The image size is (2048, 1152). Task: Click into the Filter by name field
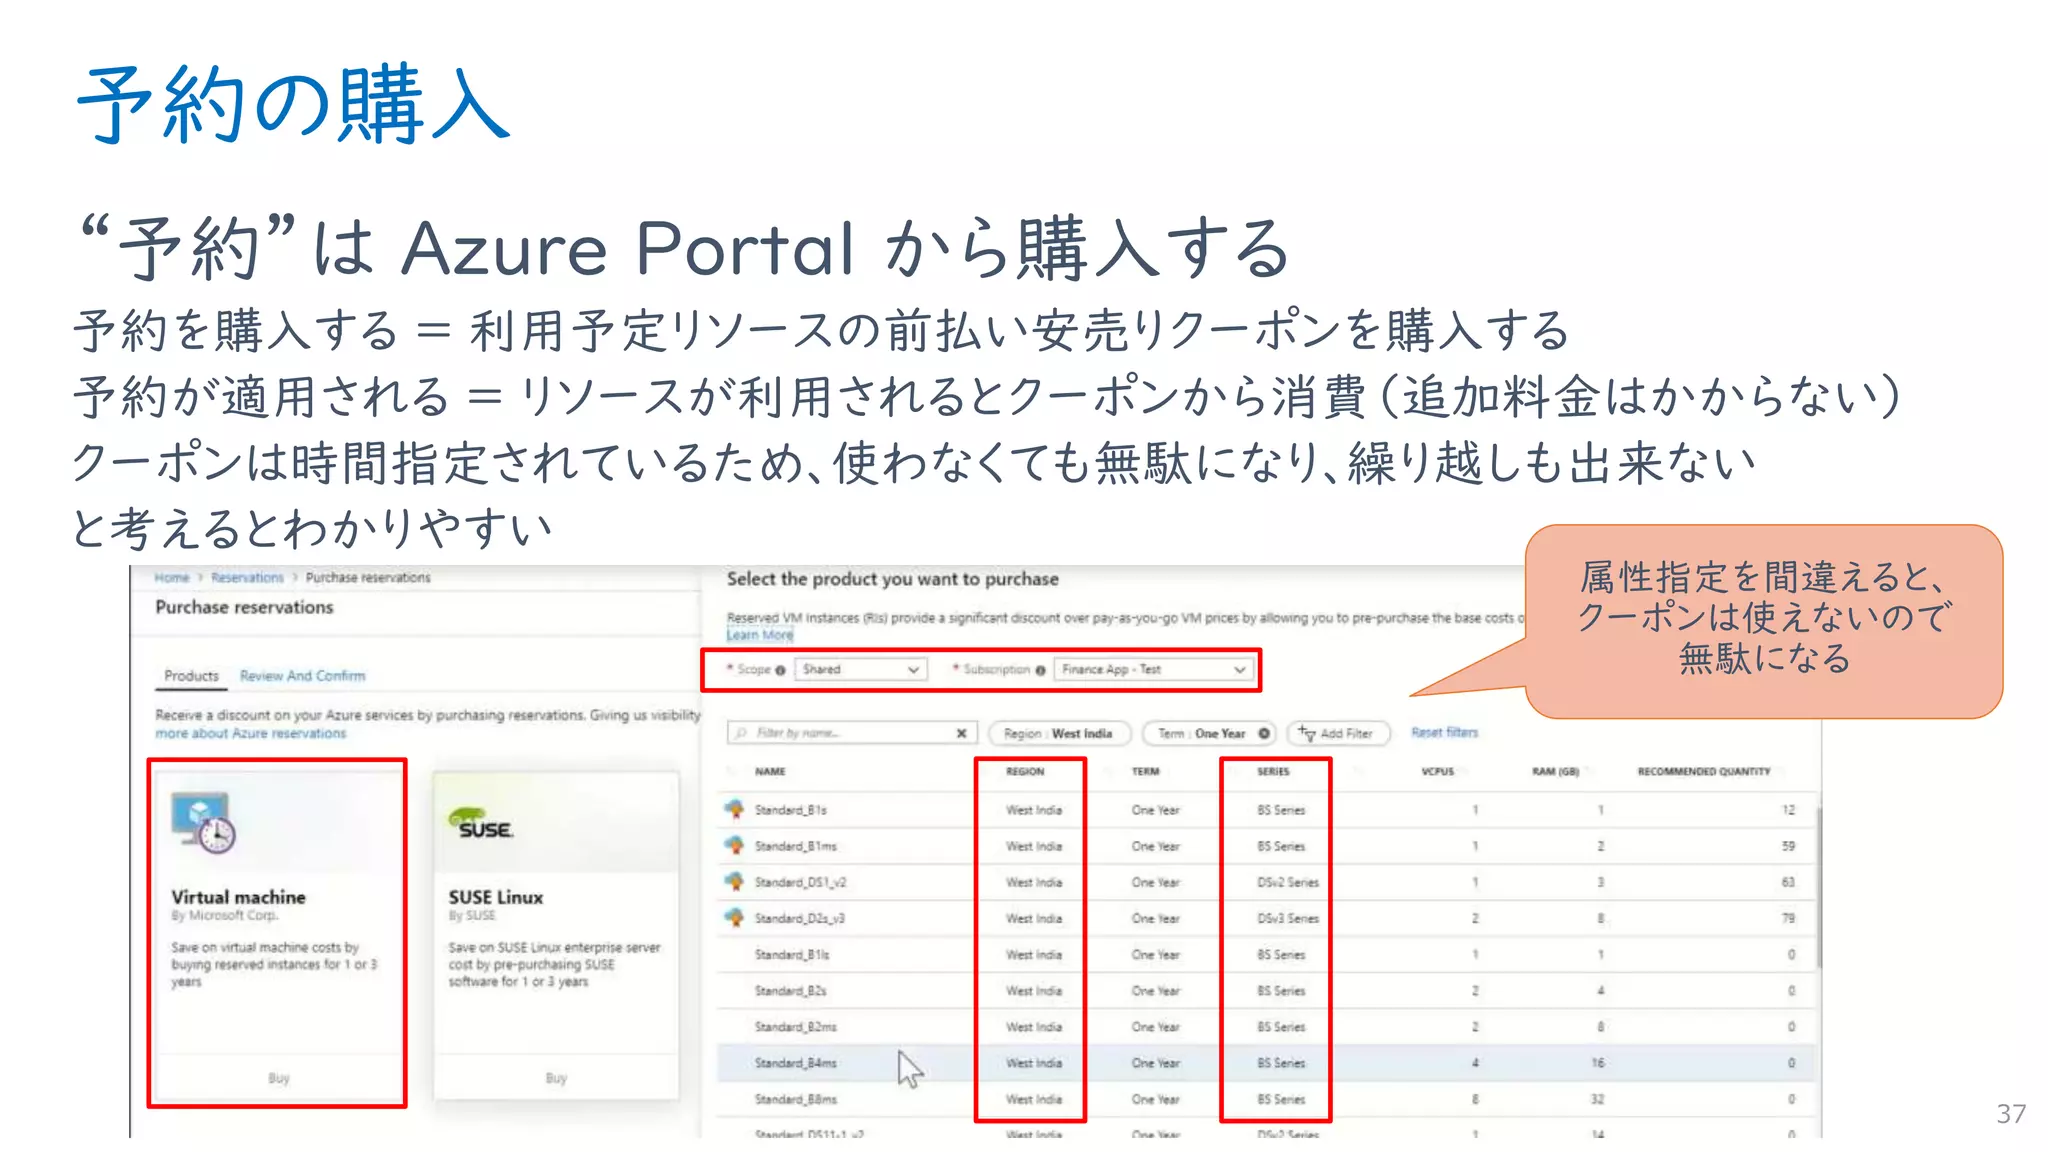click(850, 733)
